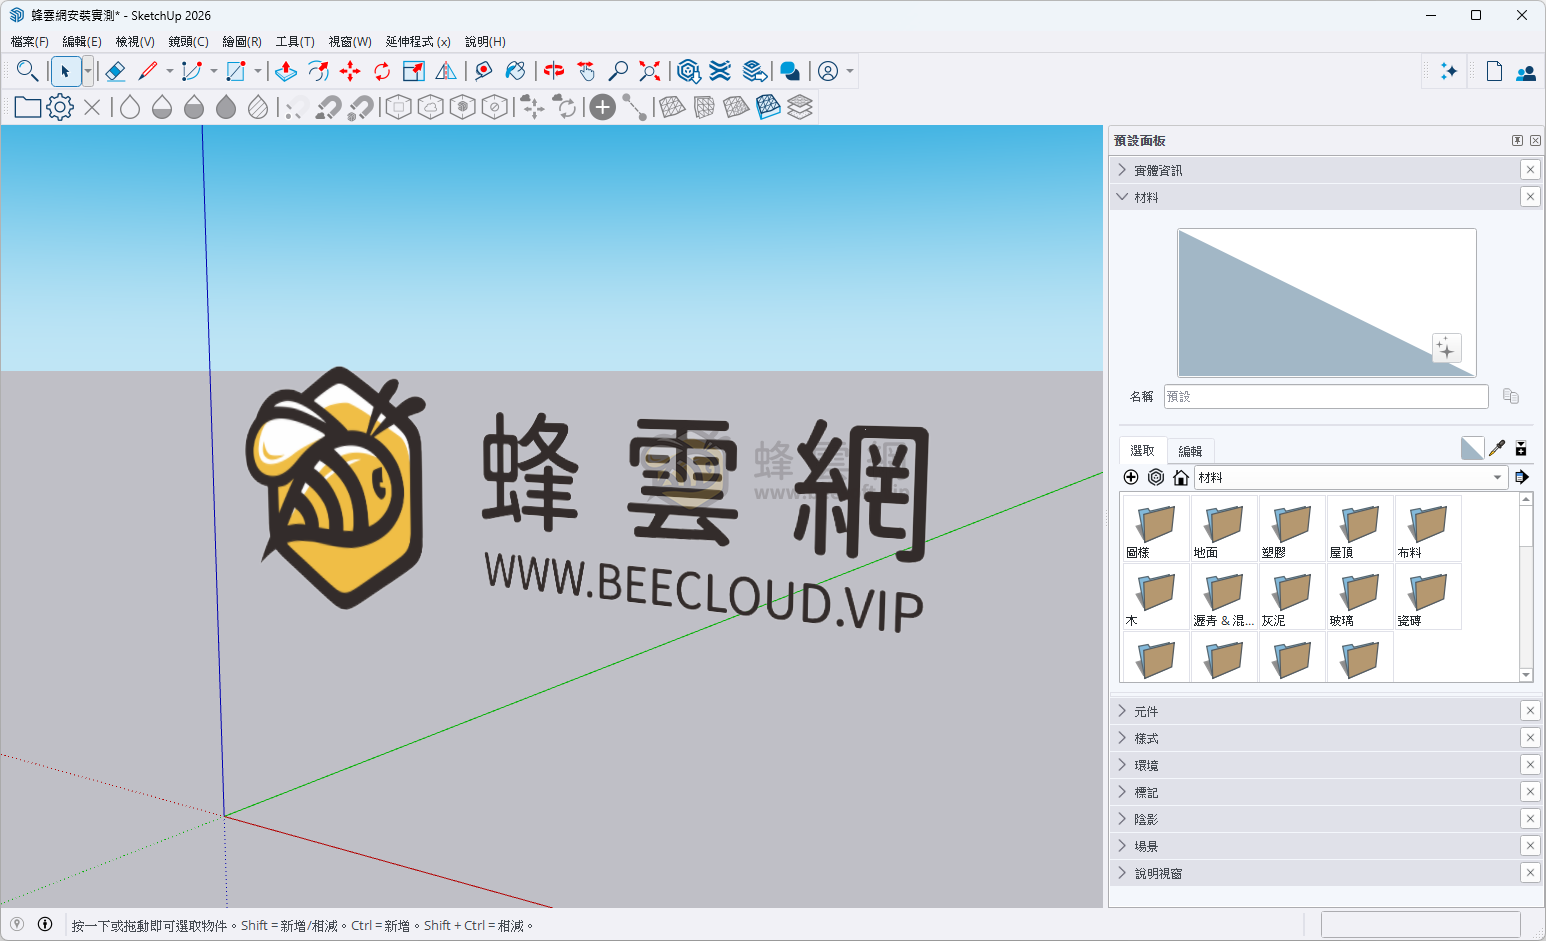
Task: Activate the Search magnifier tool in toolbar
Action: pos(27,71)
